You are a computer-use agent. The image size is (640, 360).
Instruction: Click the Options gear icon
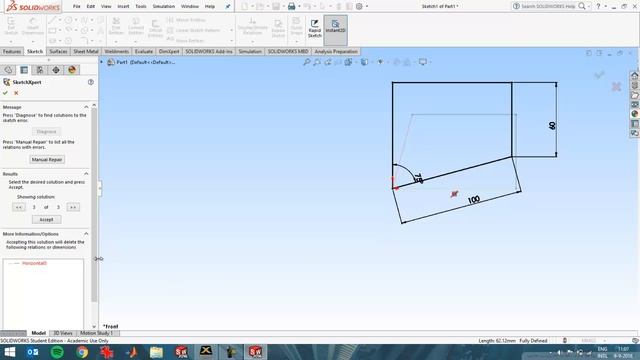(359, 6)
